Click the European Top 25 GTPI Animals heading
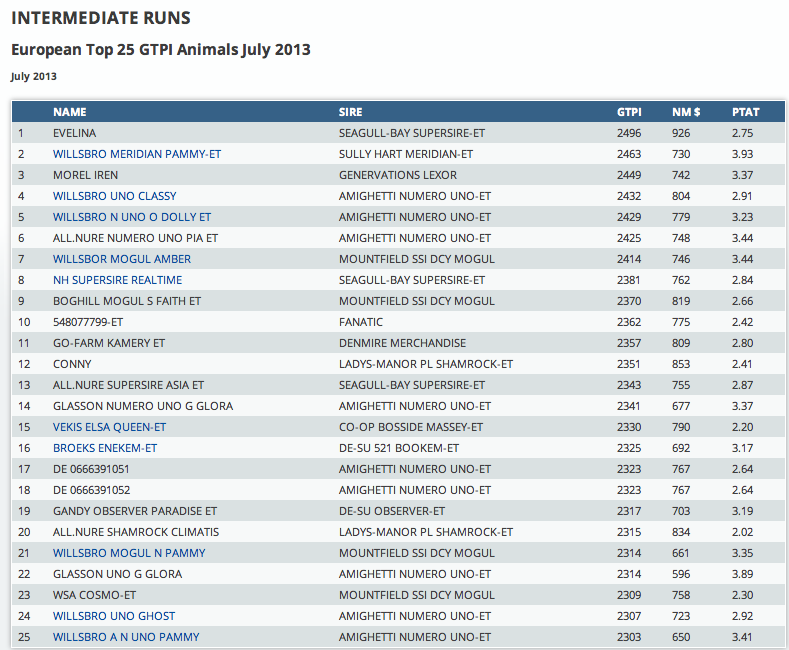789x650 pixels. click(160, 49)
